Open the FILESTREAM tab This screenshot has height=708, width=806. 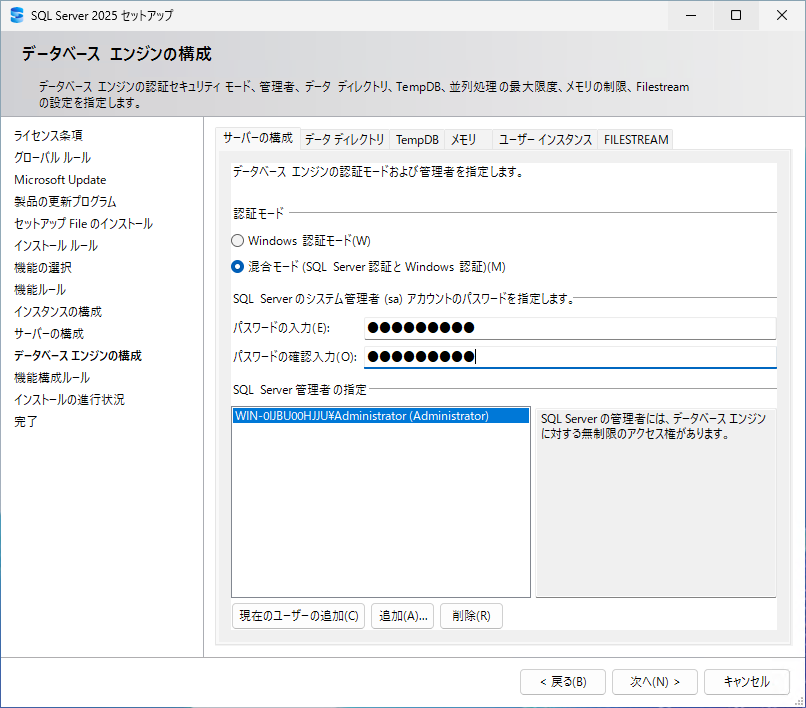pyautogui.click(x=636, y=140)
